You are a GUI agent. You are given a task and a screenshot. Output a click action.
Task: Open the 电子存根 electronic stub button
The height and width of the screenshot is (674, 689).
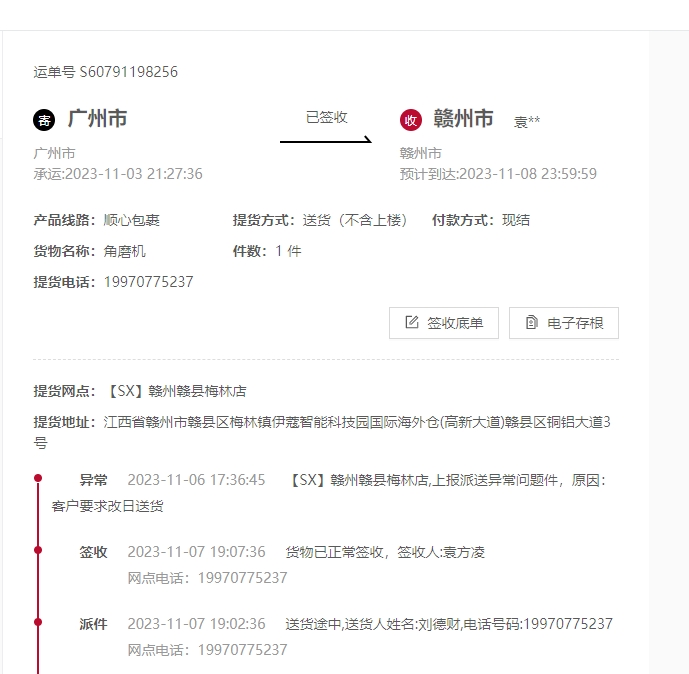click(x=564, y=323)
